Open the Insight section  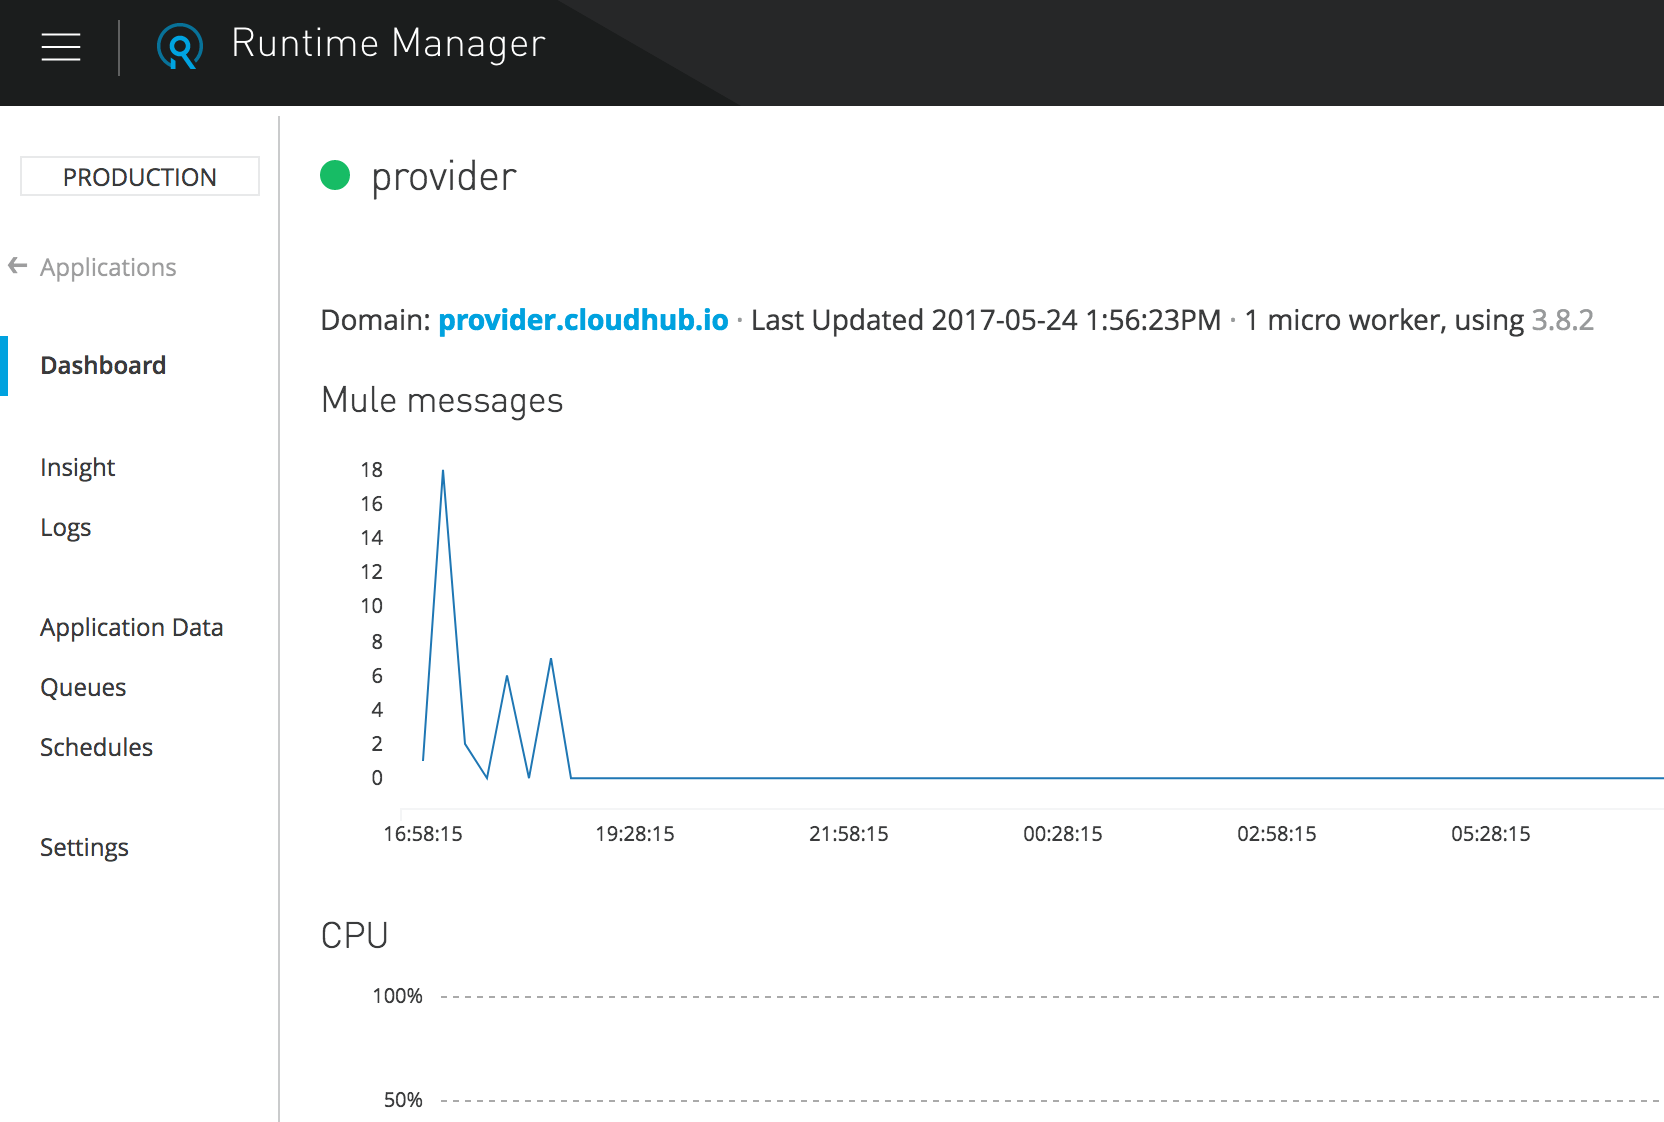pyautogui.click(x=78, y=467)
